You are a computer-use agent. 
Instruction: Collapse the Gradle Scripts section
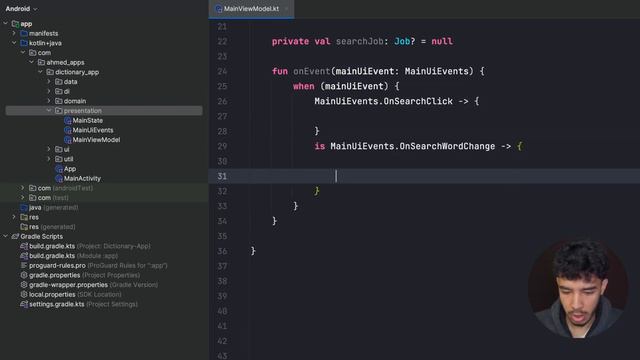coord(6,236)
